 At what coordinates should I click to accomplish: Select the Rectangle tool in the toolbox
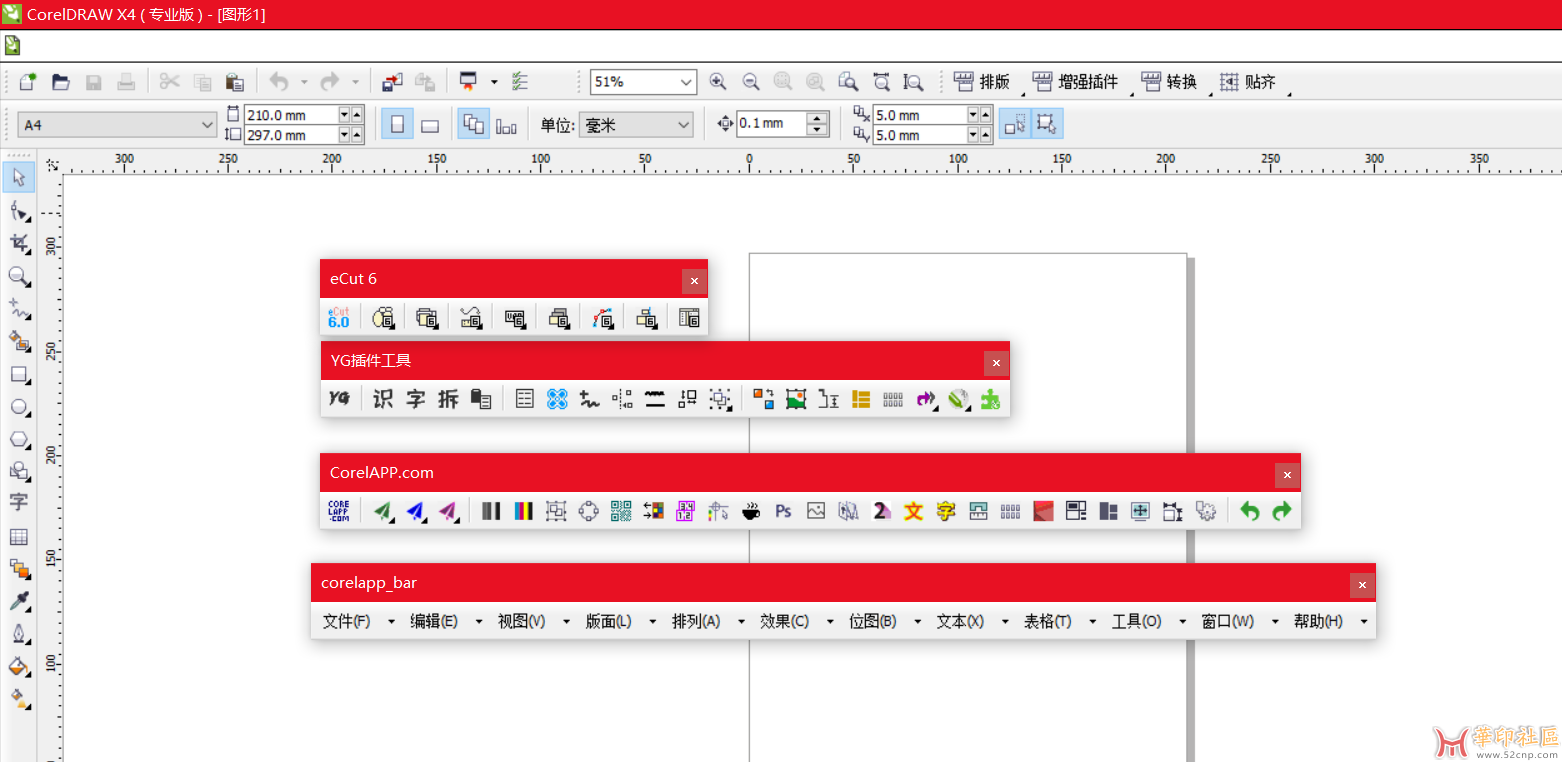(x=19, y=375)
